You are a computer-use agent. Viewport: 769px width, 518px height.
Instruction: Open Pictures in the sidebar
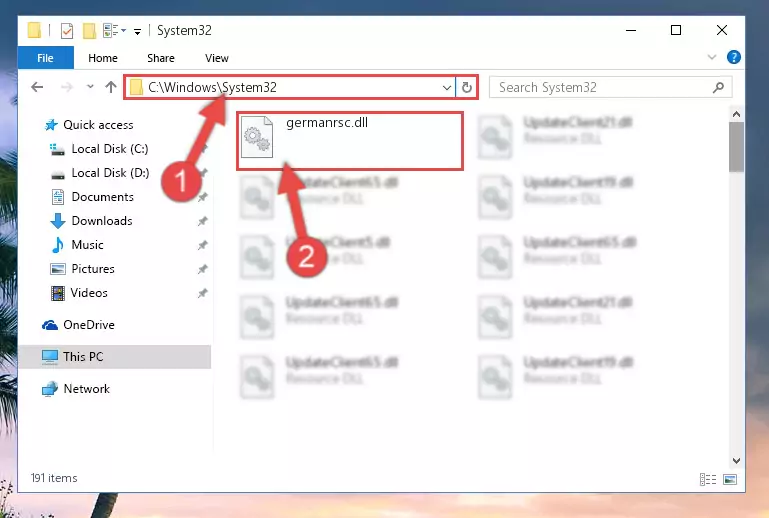point(93,269)
